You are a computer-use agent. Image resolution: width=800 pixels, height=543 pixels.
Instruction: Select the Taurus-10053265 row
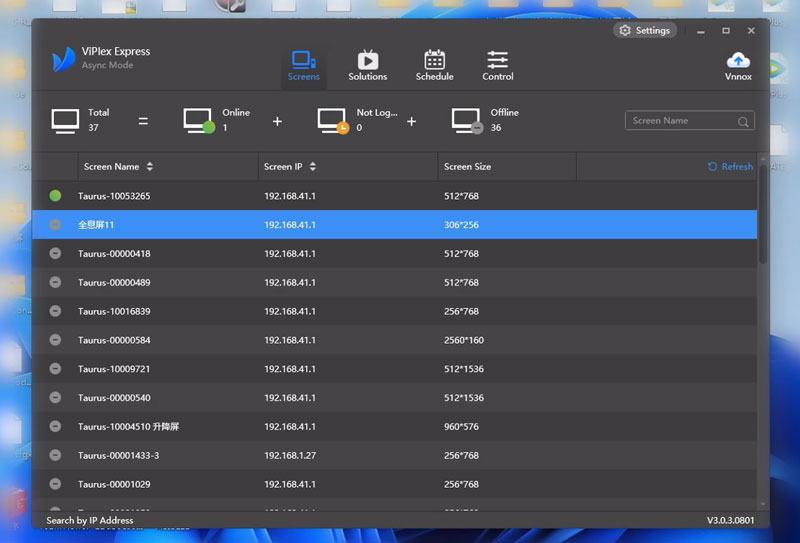click(394, 196)
